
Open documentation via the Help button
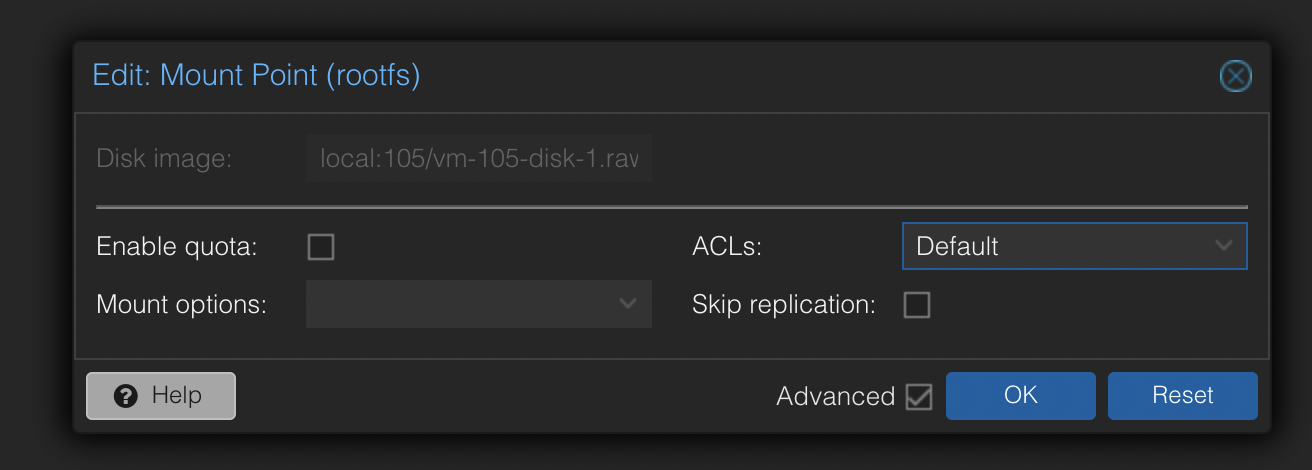coord(161,396)
